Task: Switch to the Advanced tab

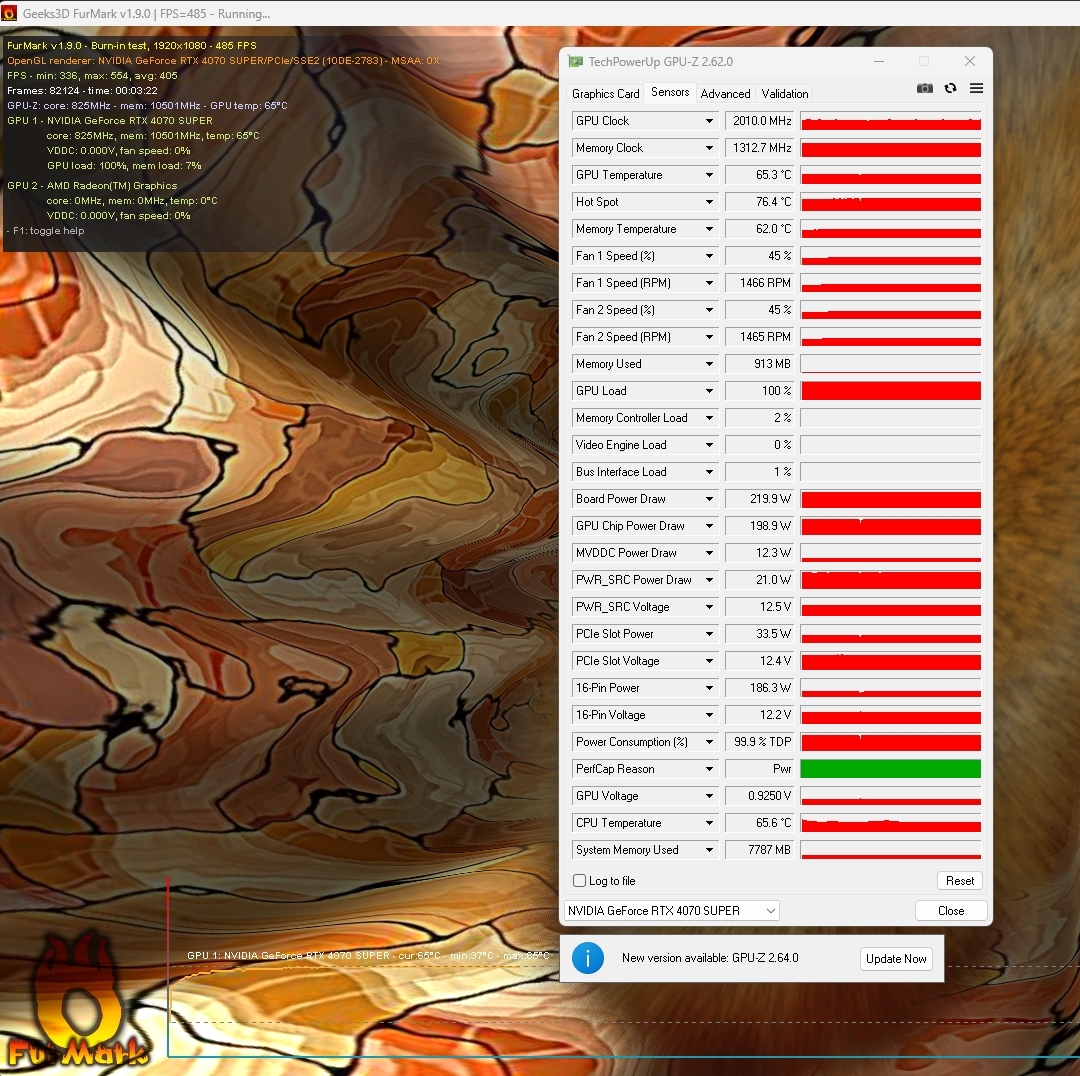Action: (725, 94)
